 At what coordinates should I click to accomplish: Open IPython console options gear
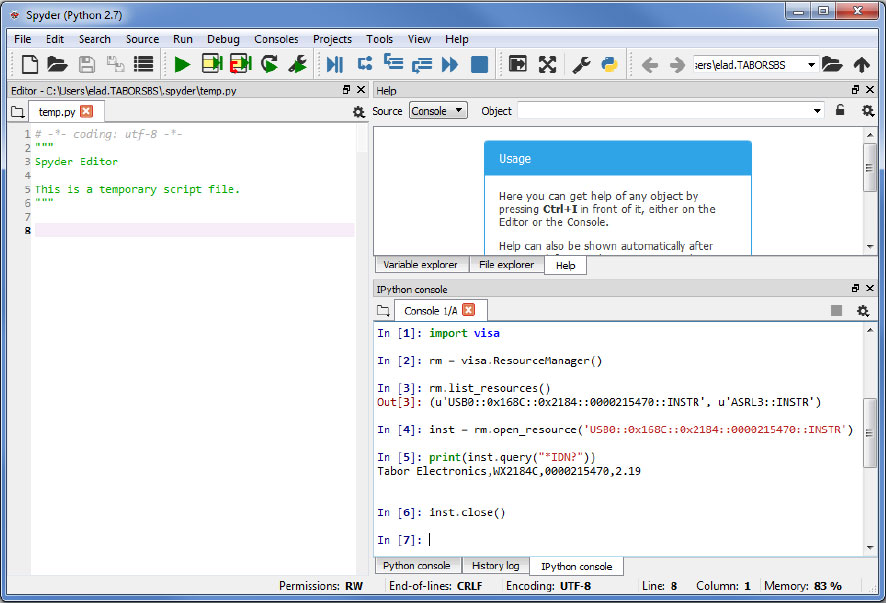(x=863, y=311)
